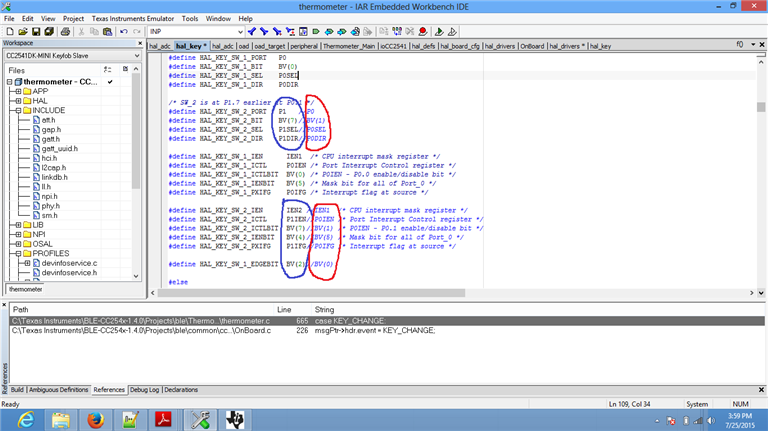This screenshot has width=768, height=431.
Task: Open the Declarations tab
Action: click(x=181, y=390)
